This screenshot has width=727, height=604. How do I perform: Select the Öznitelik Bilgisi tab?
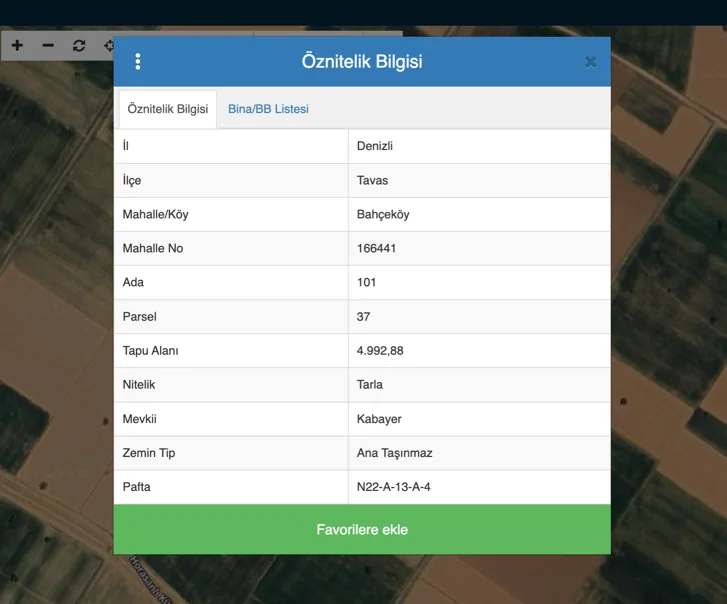pyautogui.click(x=168, y=109)
